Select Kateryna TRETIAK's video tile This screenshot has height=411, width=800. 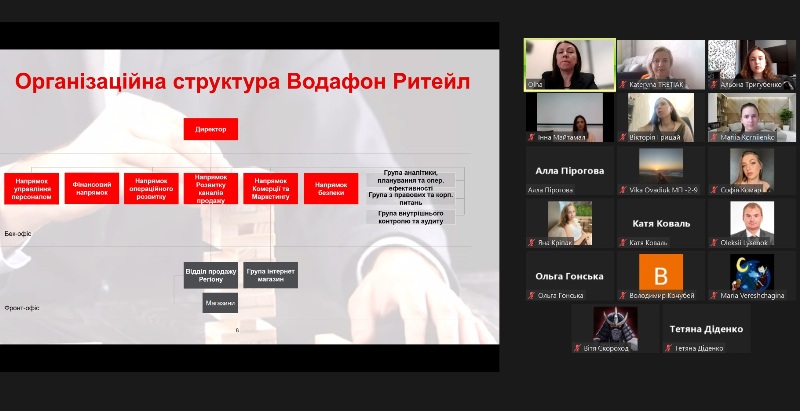point(661,65)
